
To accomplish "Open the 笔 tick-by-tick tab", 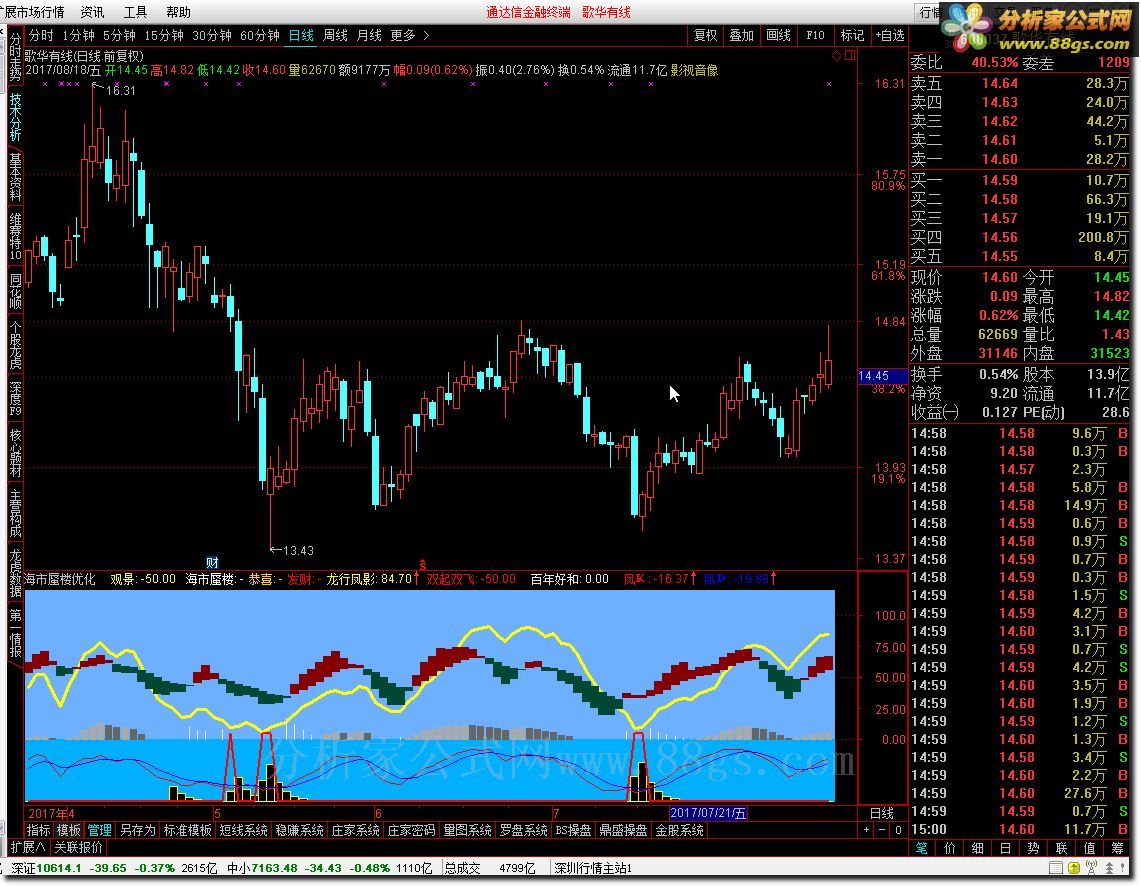I will tap(921, 847).
